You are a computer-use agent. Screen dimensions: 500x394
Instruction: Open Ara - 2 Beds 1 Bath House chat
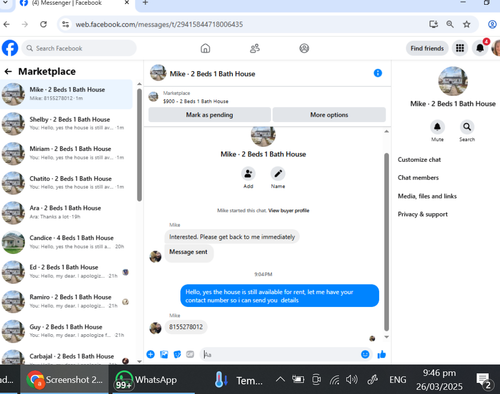(67, 212)
